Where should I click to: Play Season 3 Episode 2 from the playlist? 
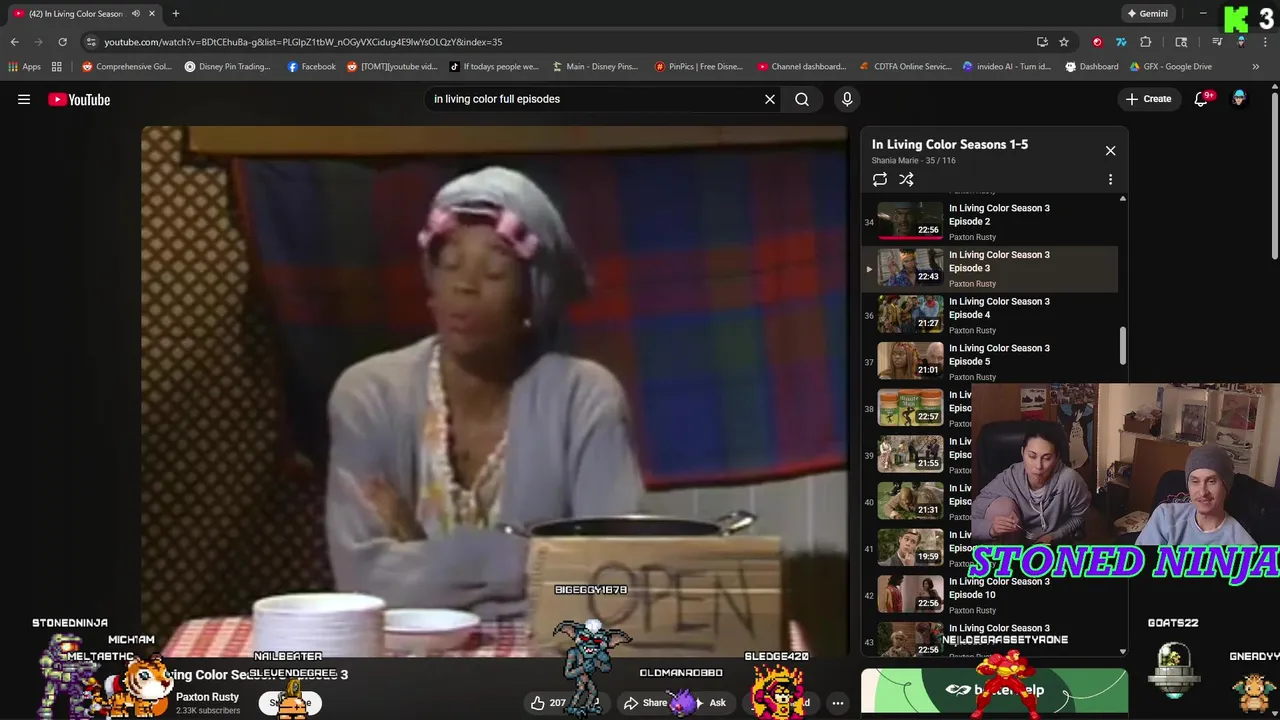tap(990, 222)
